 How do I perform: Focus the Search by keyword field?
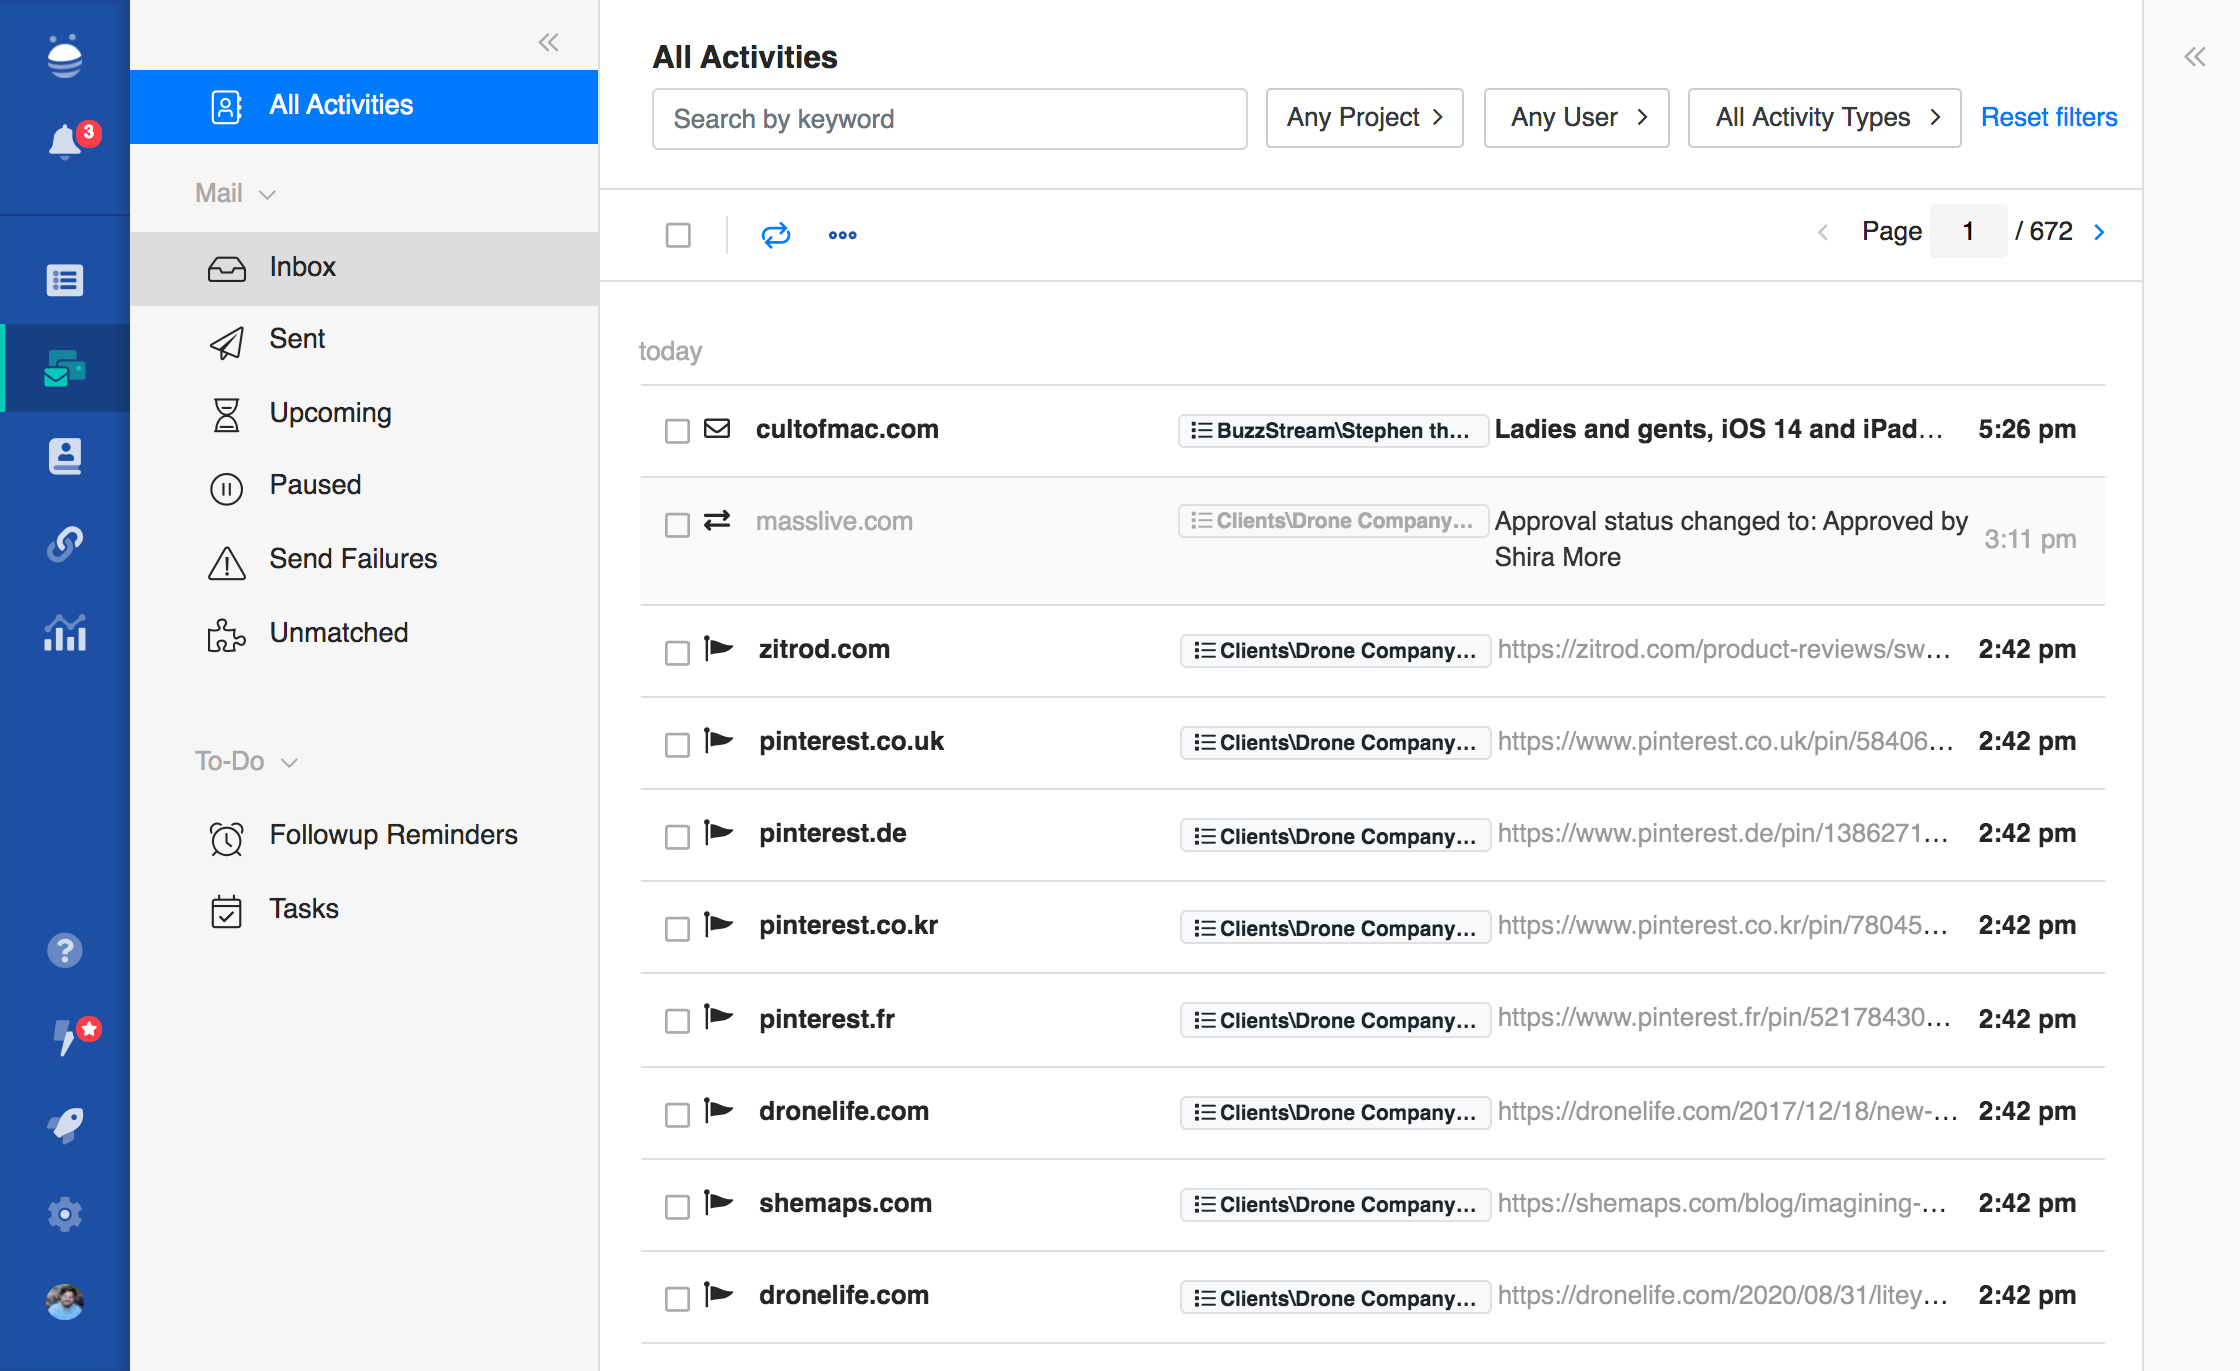pos(948,119)
